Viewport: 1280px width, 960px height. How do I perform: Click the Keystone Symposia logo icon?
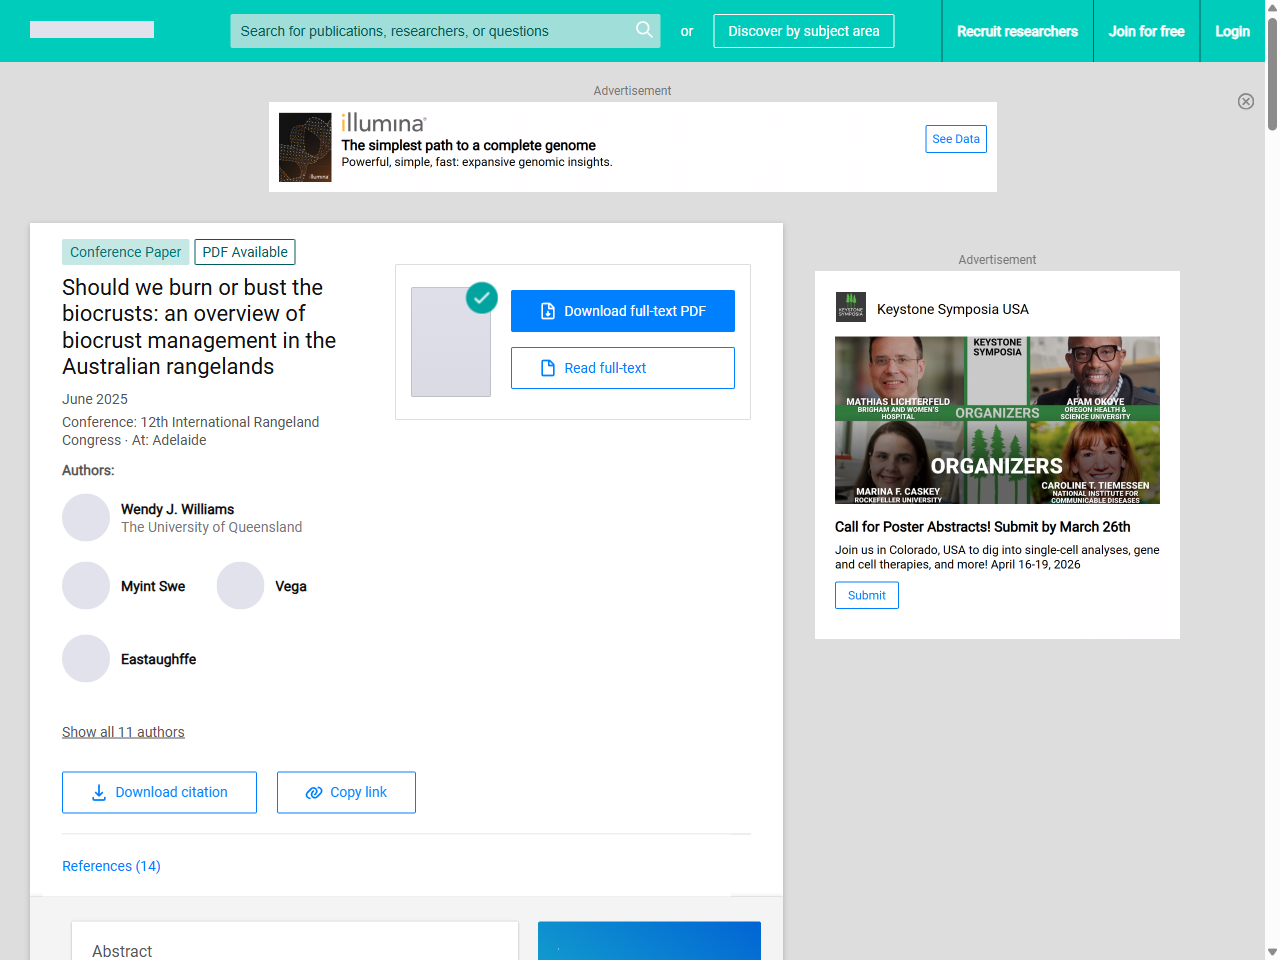tap(851, 308)
